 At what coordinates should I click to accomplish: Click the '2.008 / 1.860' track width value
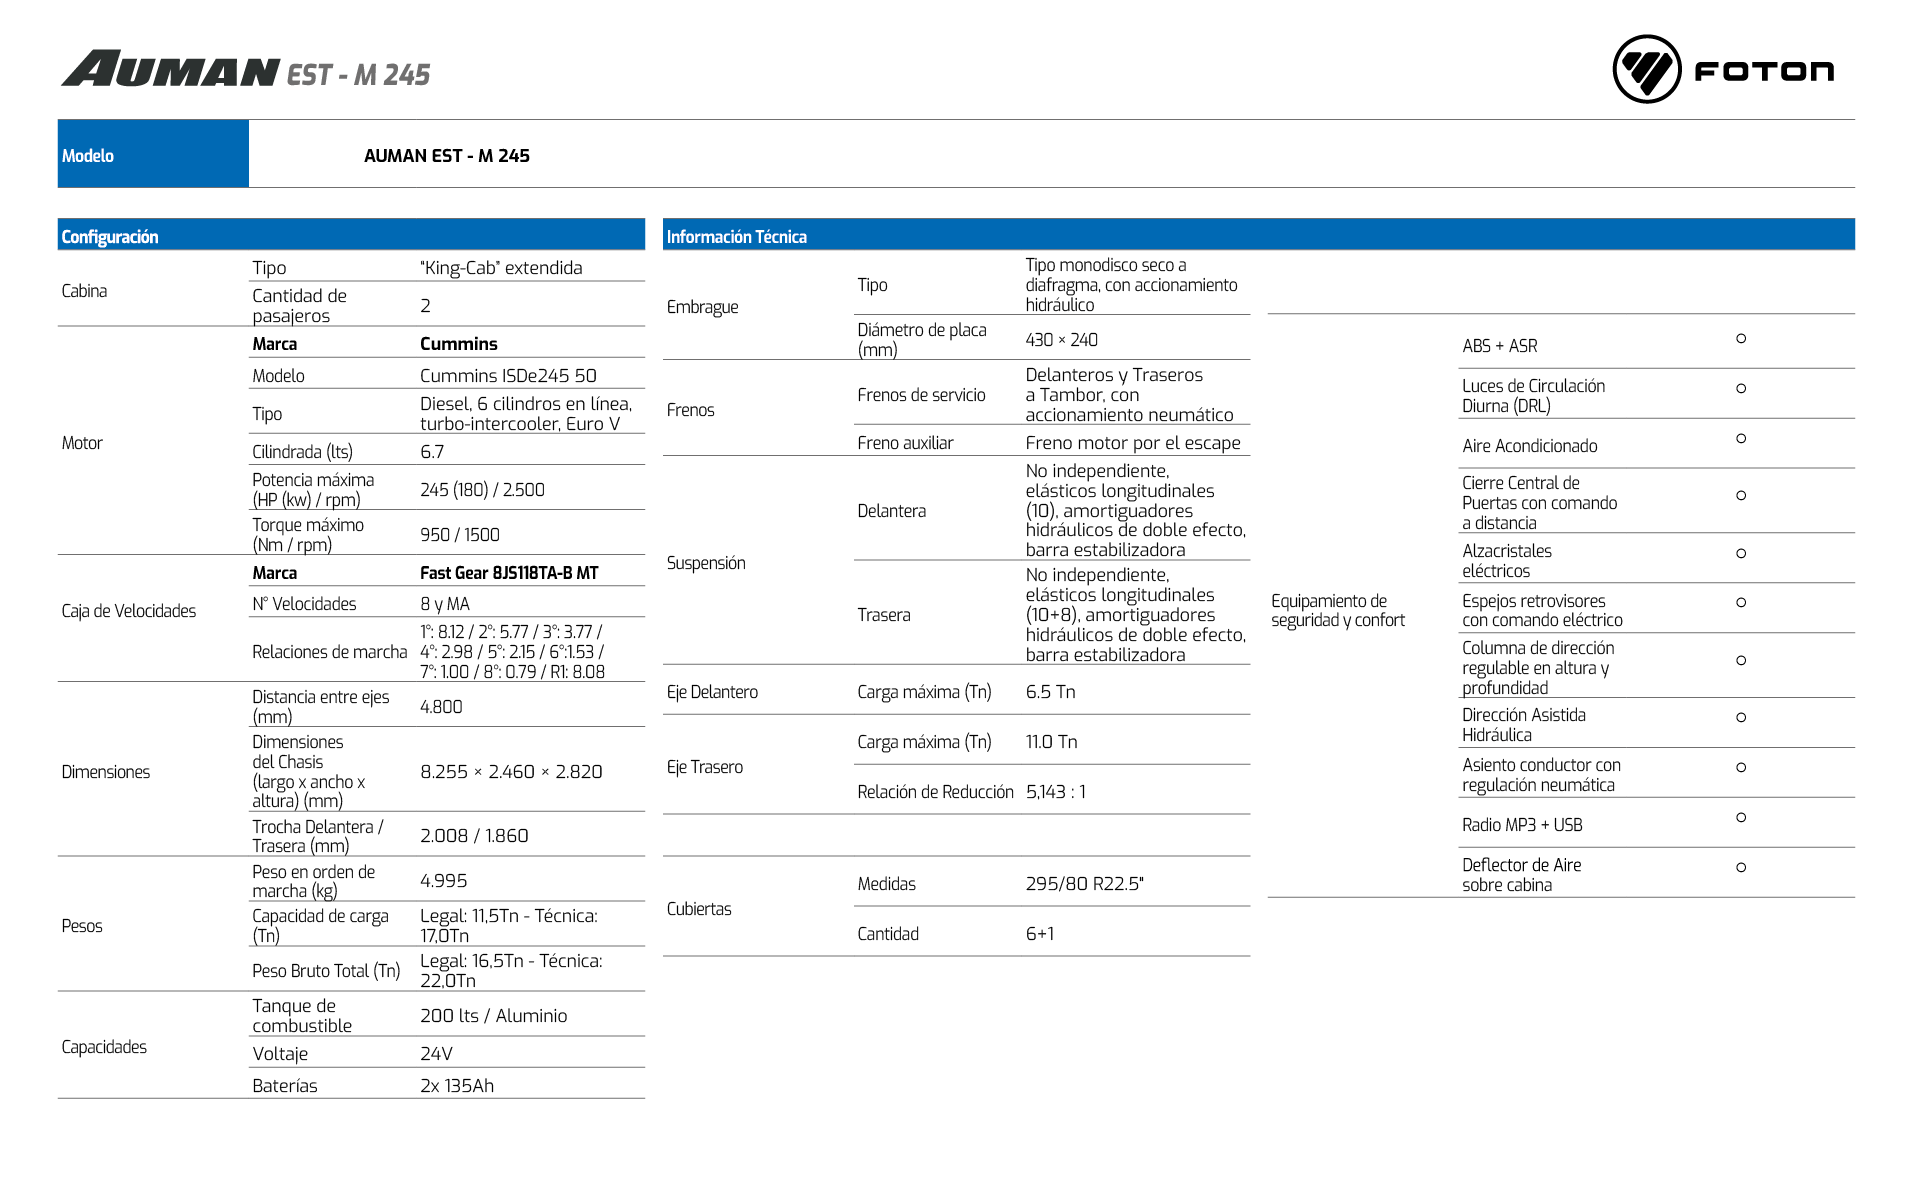tap(474, 836)
